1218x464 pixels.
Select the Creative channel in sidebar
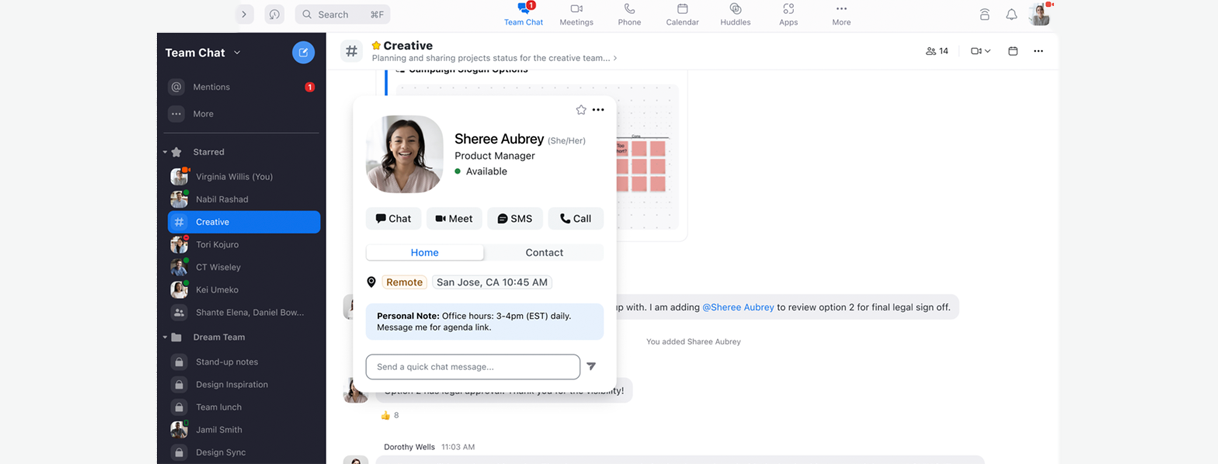[x=244, y=222]
